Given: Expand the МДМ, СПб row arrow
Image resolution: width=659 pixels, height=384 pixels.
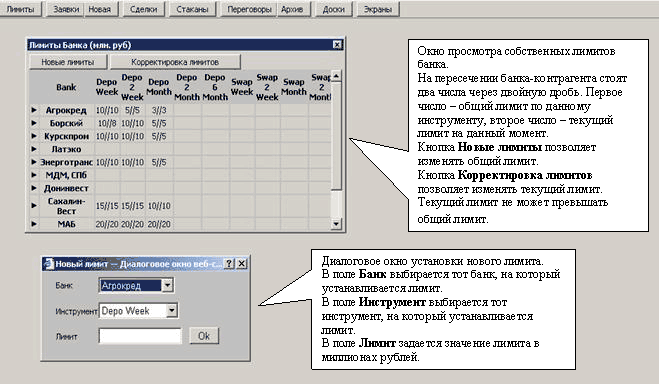Looking at the screenshot, I should tap(34, 175).
